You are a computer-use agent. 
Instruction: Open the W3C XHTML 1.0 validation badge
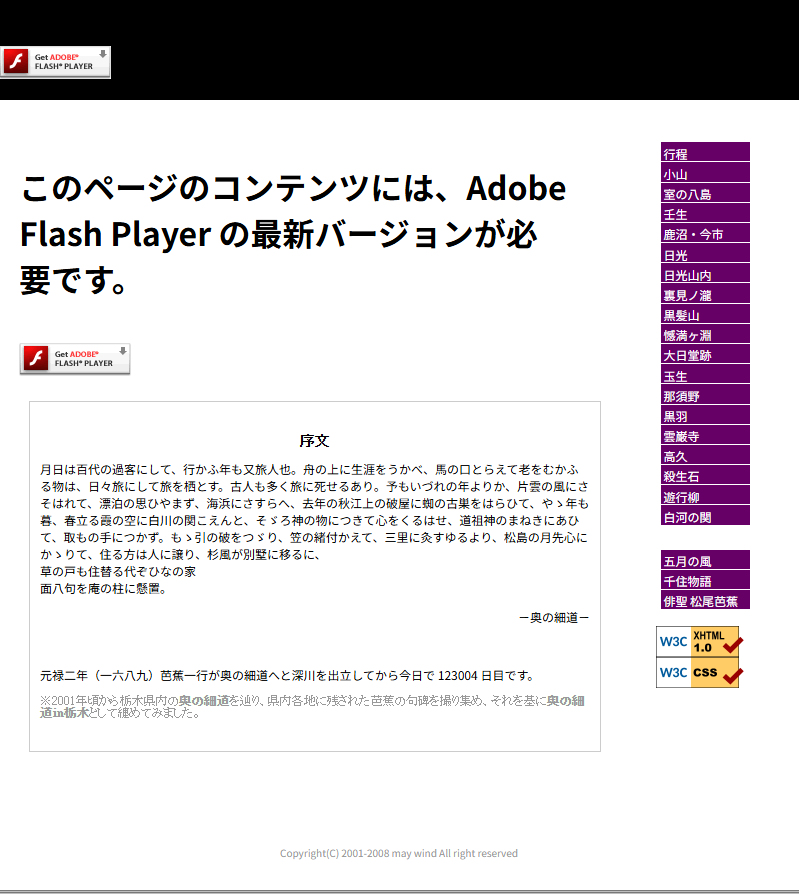699,641
